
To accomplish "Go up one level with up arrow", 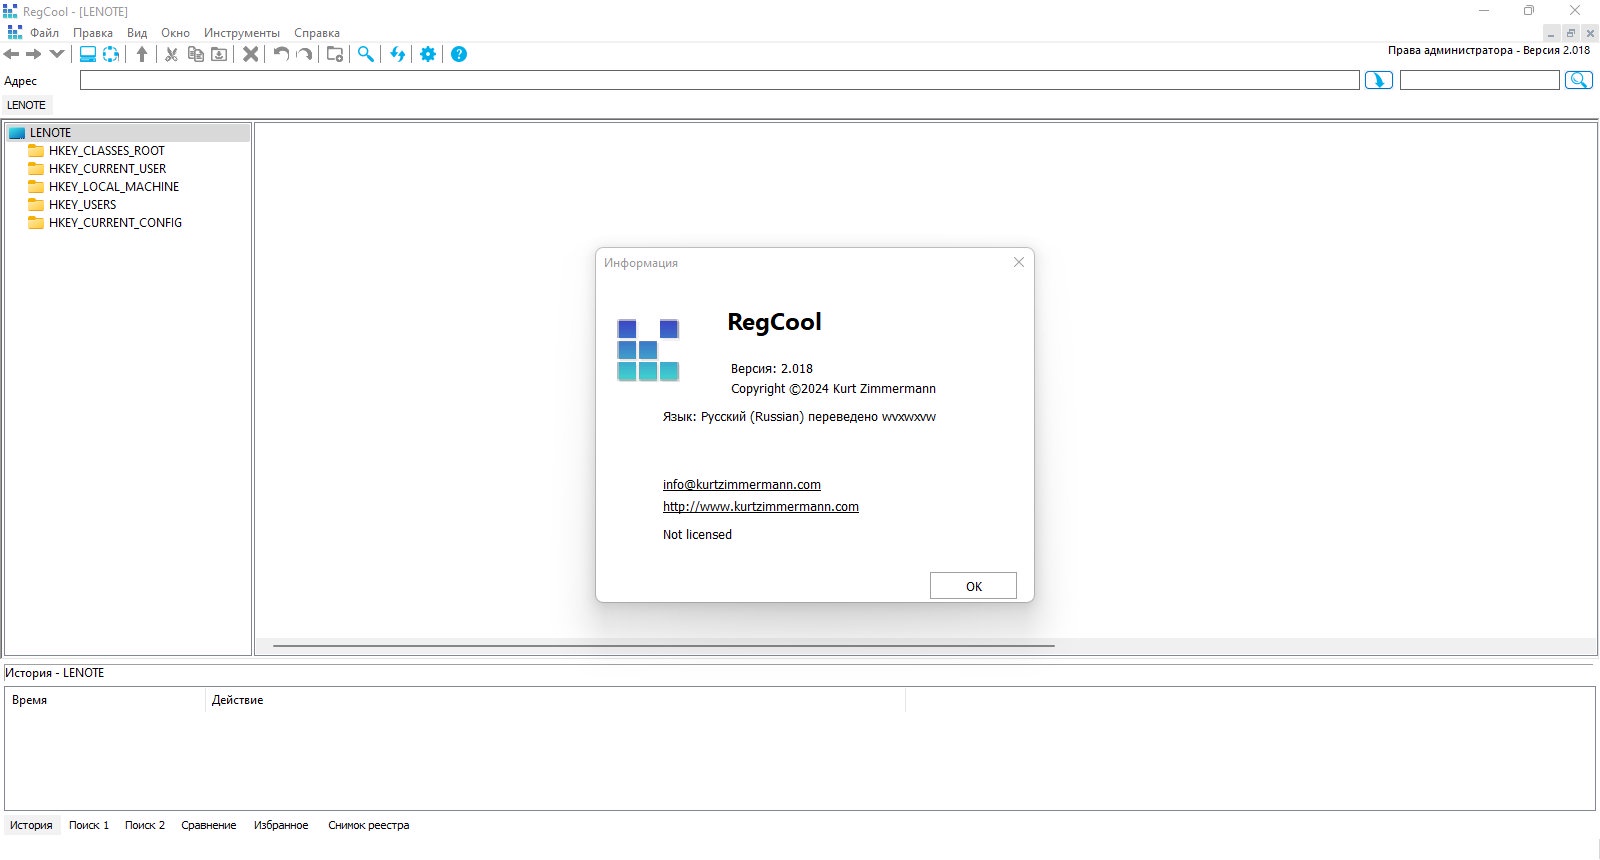I will click(142, 54).
